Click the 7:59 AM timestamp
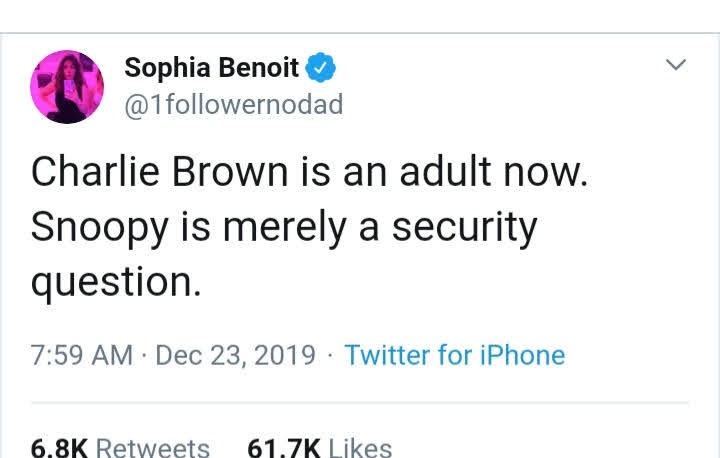Viewport: 720px width, 458px height. tap(82, 355)
